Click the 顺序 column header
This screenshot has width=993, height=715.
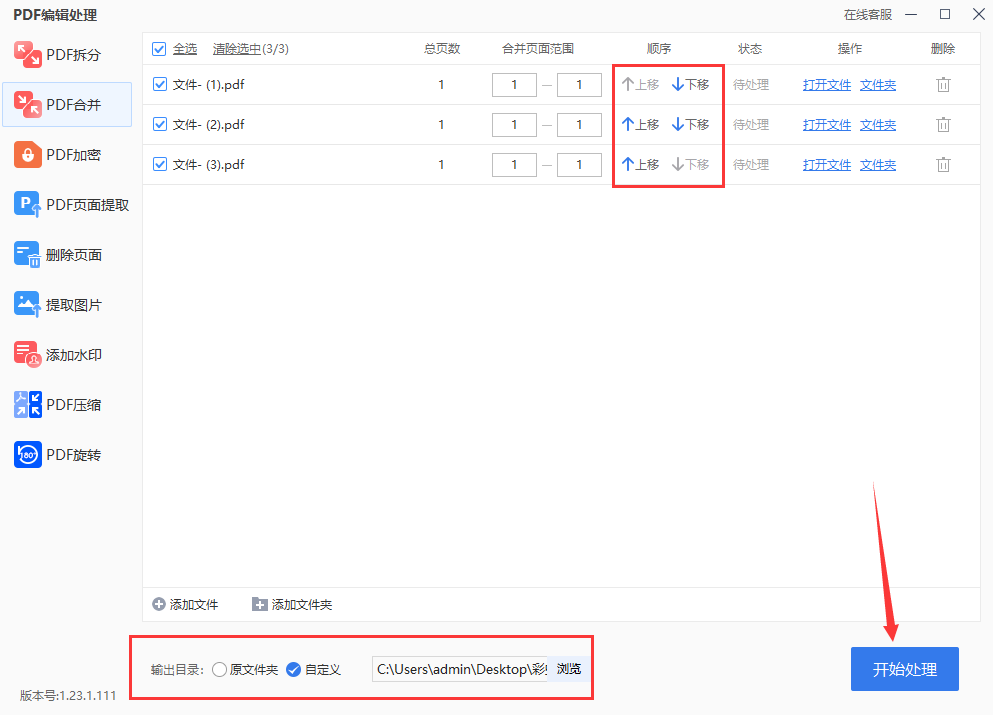[x=659, y=49]
